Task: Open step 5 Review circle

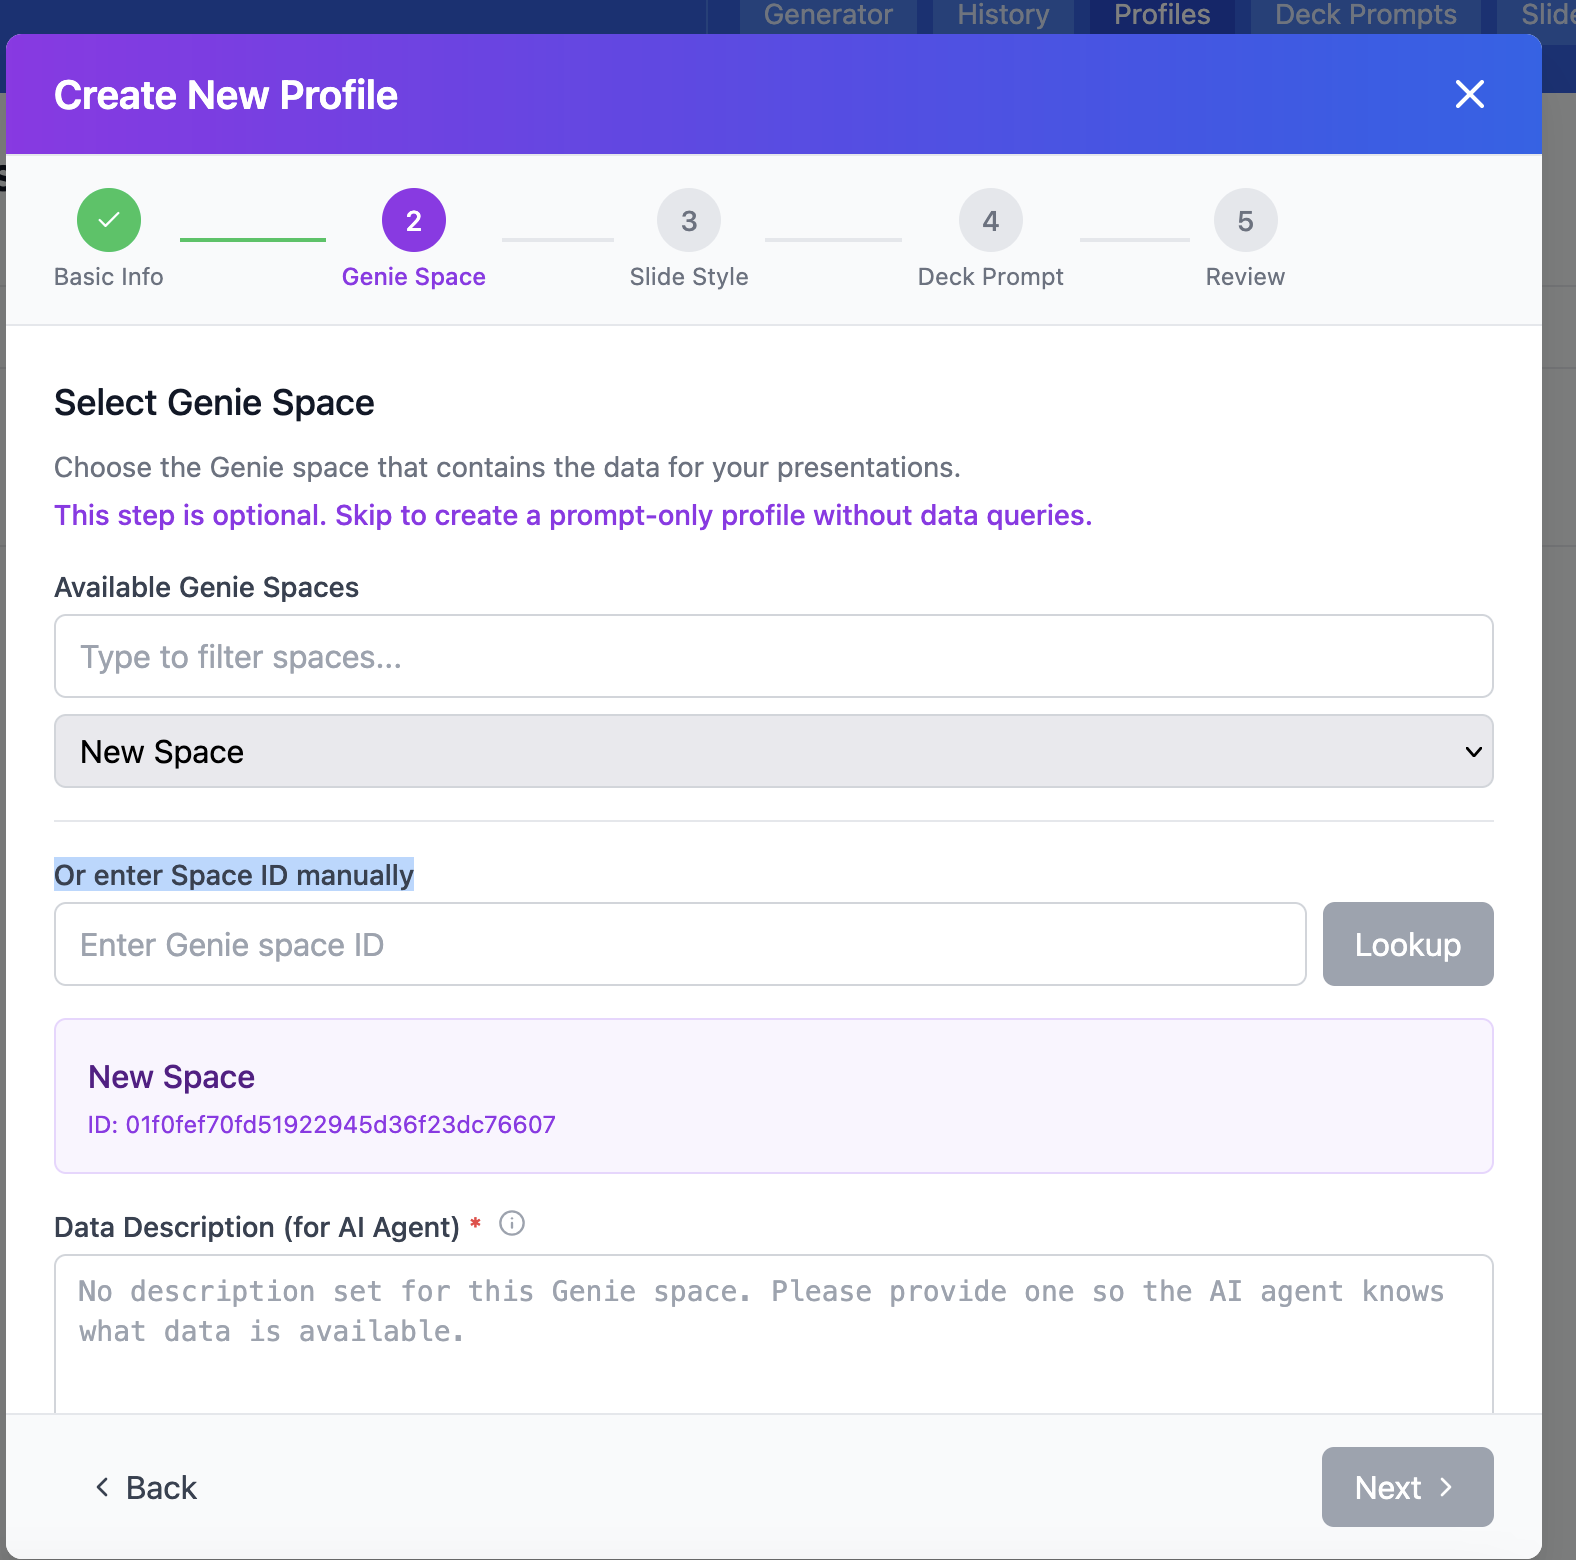Action: pyautogui.click(x=1245, y=220)
